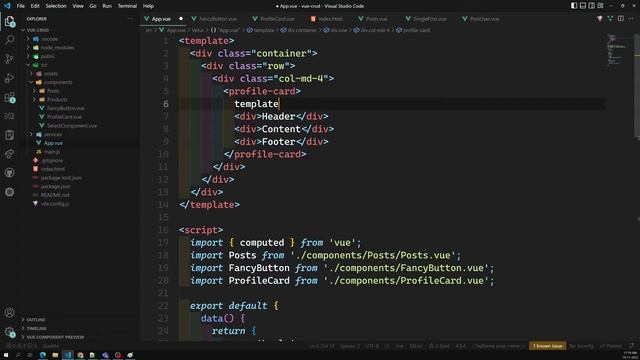Open SelectComponent.vue in the explorer tree
Image resolution: width=640 pixels, height=360 pixels.
tap(72, 126)
